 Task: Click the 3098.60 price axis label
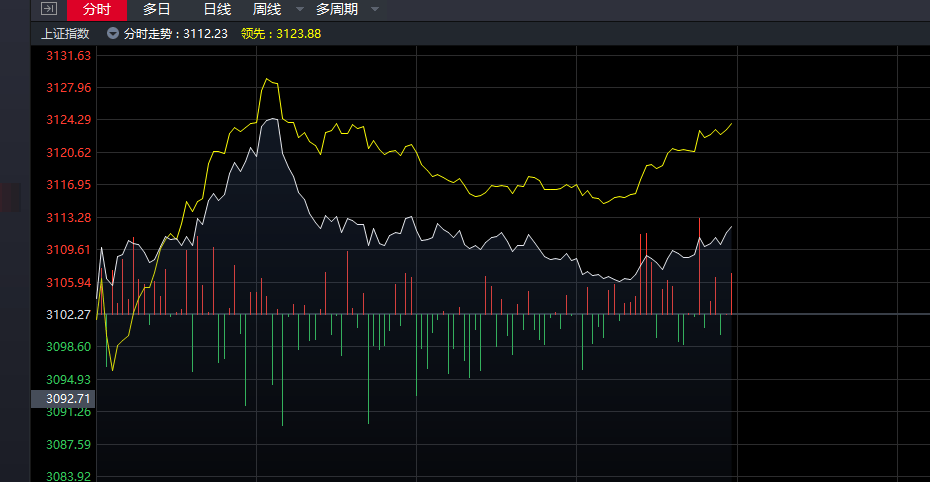coord(69,347)
